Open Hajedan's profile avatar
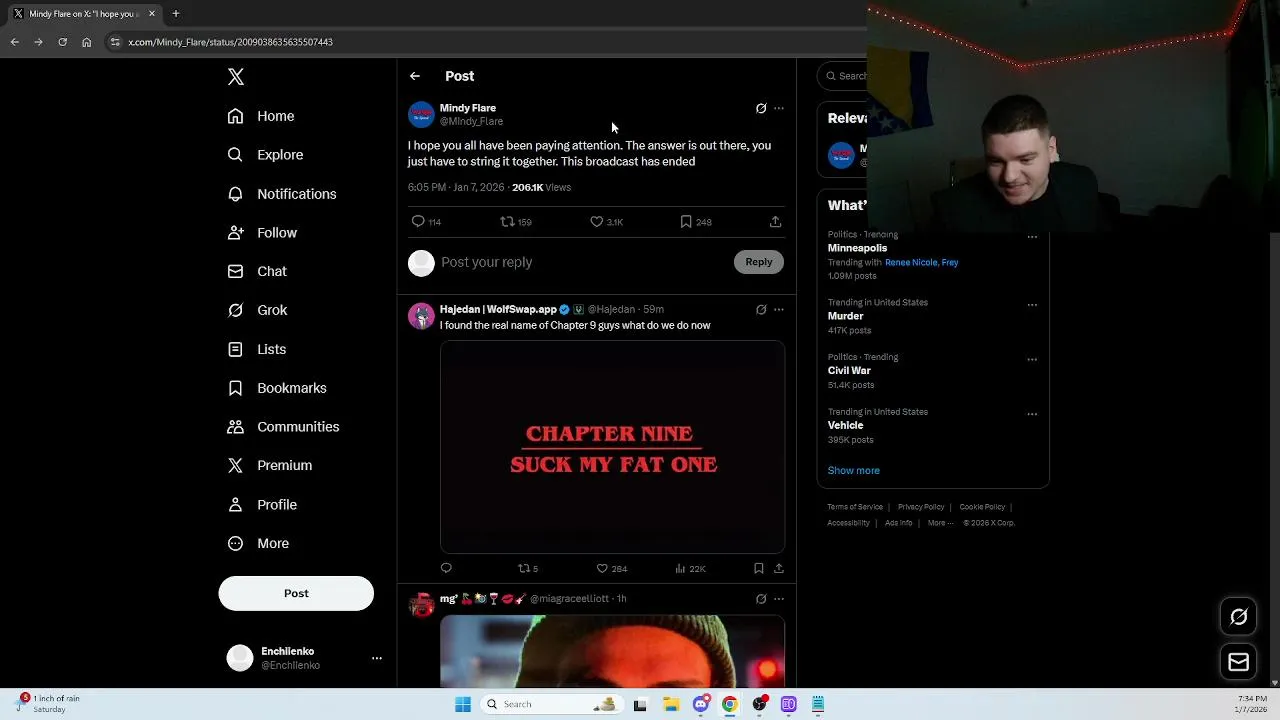Screen dimensions: 1280x720 tap(421, 316)
